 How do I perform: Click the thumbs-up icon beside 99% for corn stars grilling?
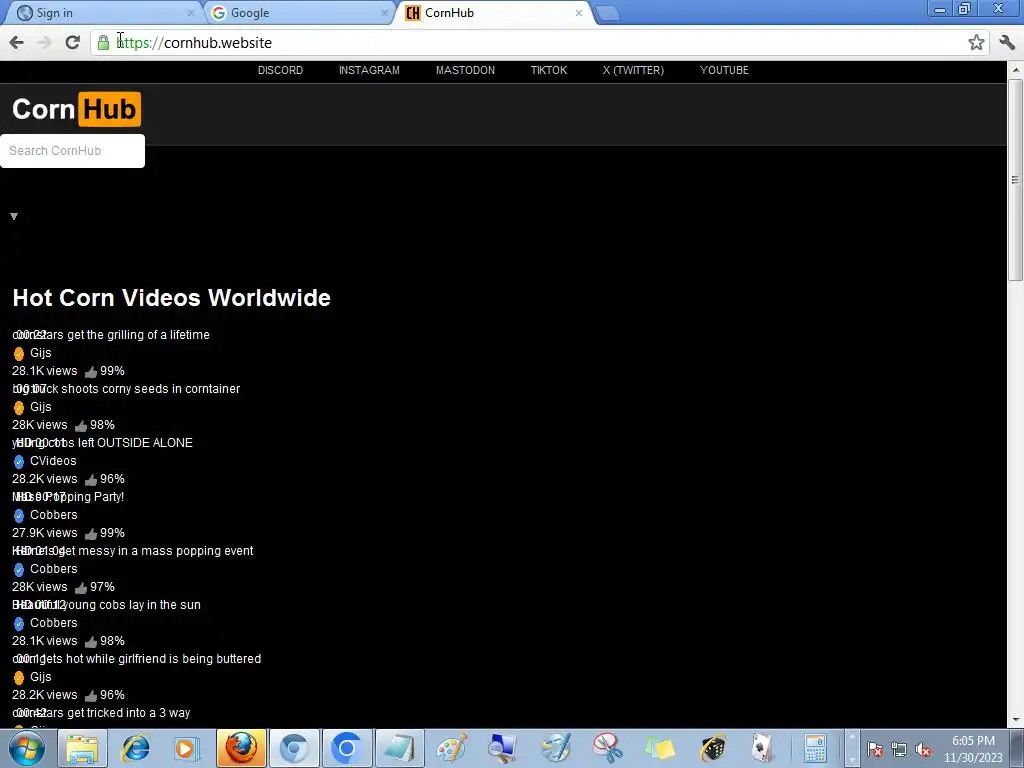(91, 372)
